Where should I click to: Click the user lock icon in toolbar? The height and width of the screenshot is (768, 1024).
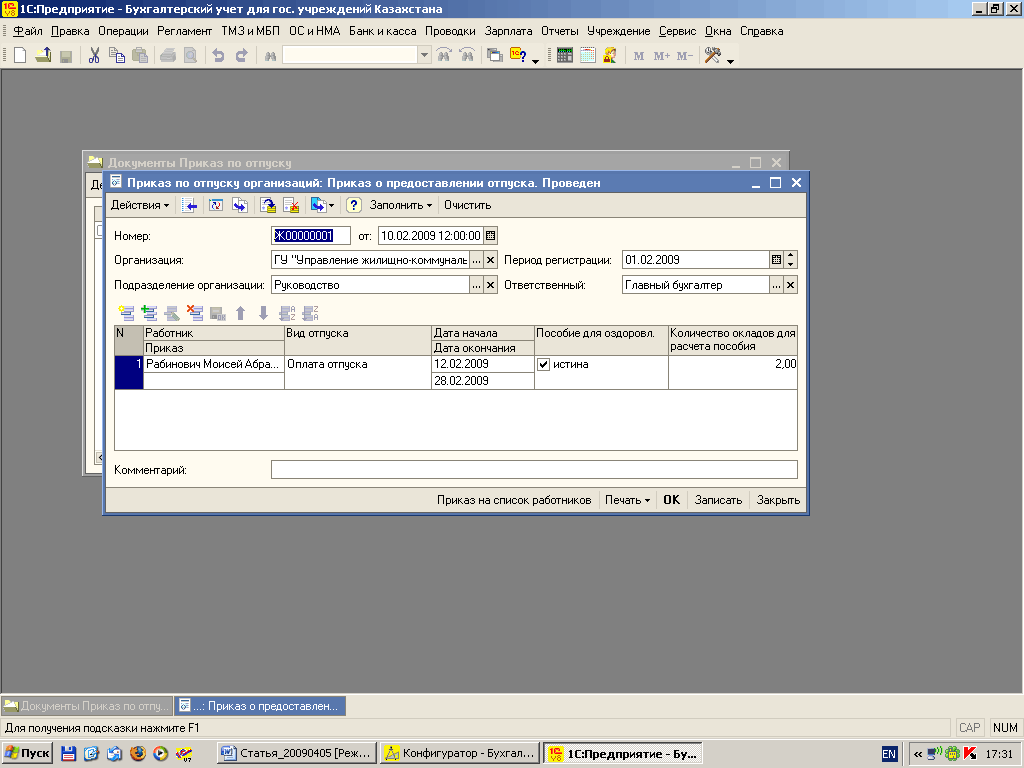click(610, 56)
